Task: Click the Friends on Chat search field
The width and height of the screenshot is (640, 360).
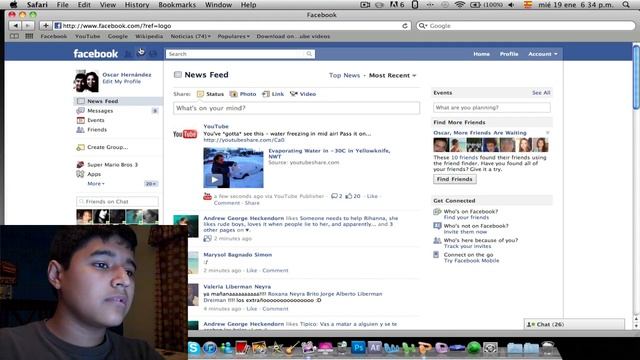Action: 117,202
